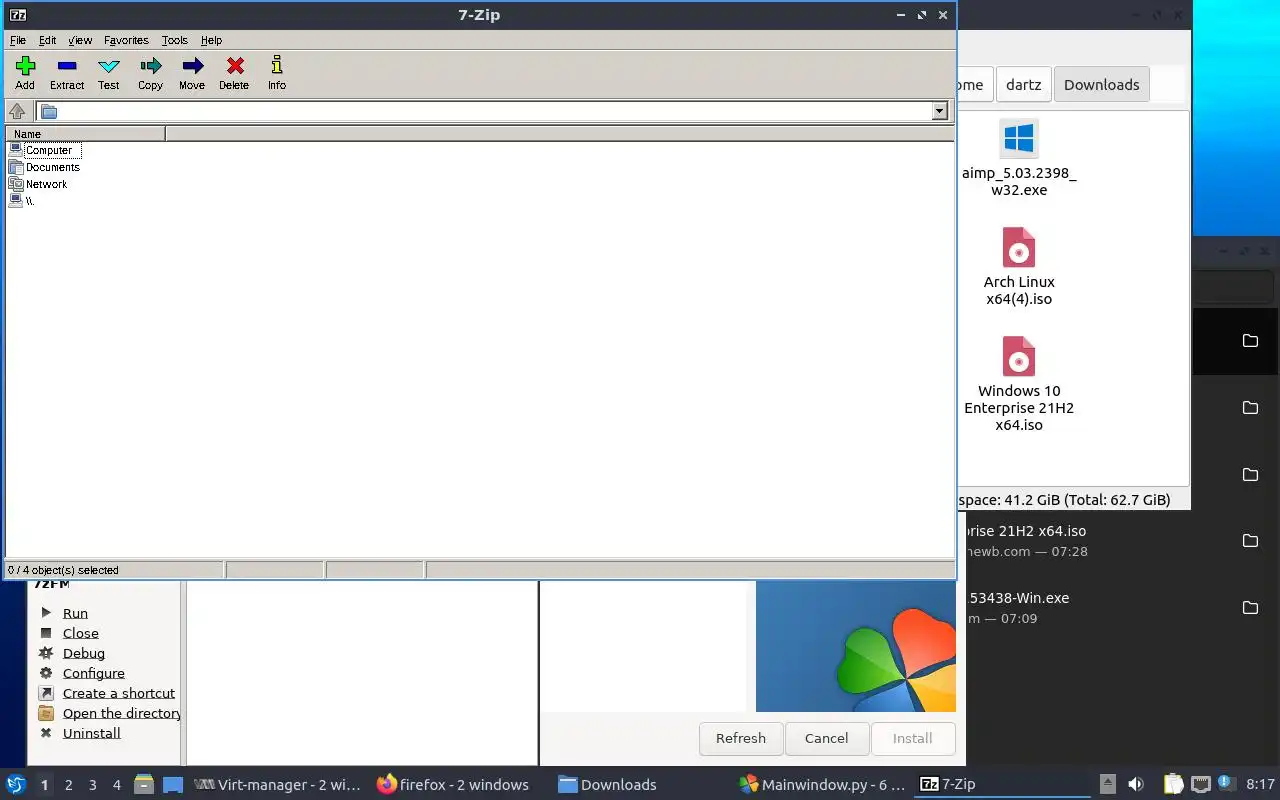Click the Refresh button in the install dialog

point(741,738)
